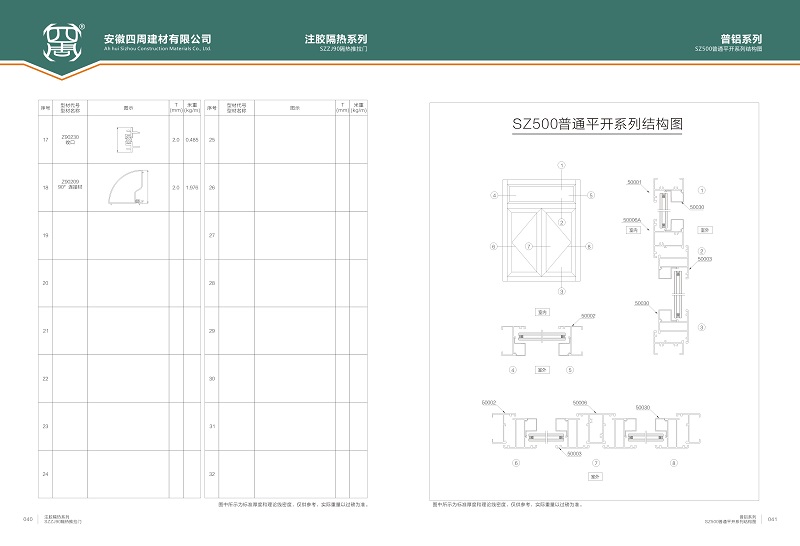Click the 普铝系列 header heading
800x546 pixels.
(x=742, y=39)
